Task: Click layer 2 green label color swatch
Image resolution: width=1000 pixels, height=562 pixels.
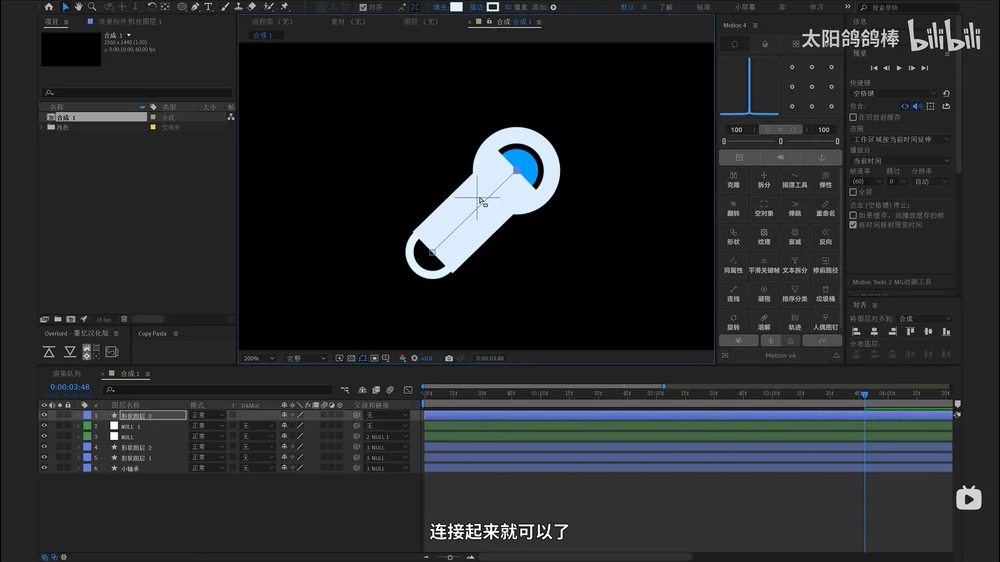Action: [x=87, y=426]
